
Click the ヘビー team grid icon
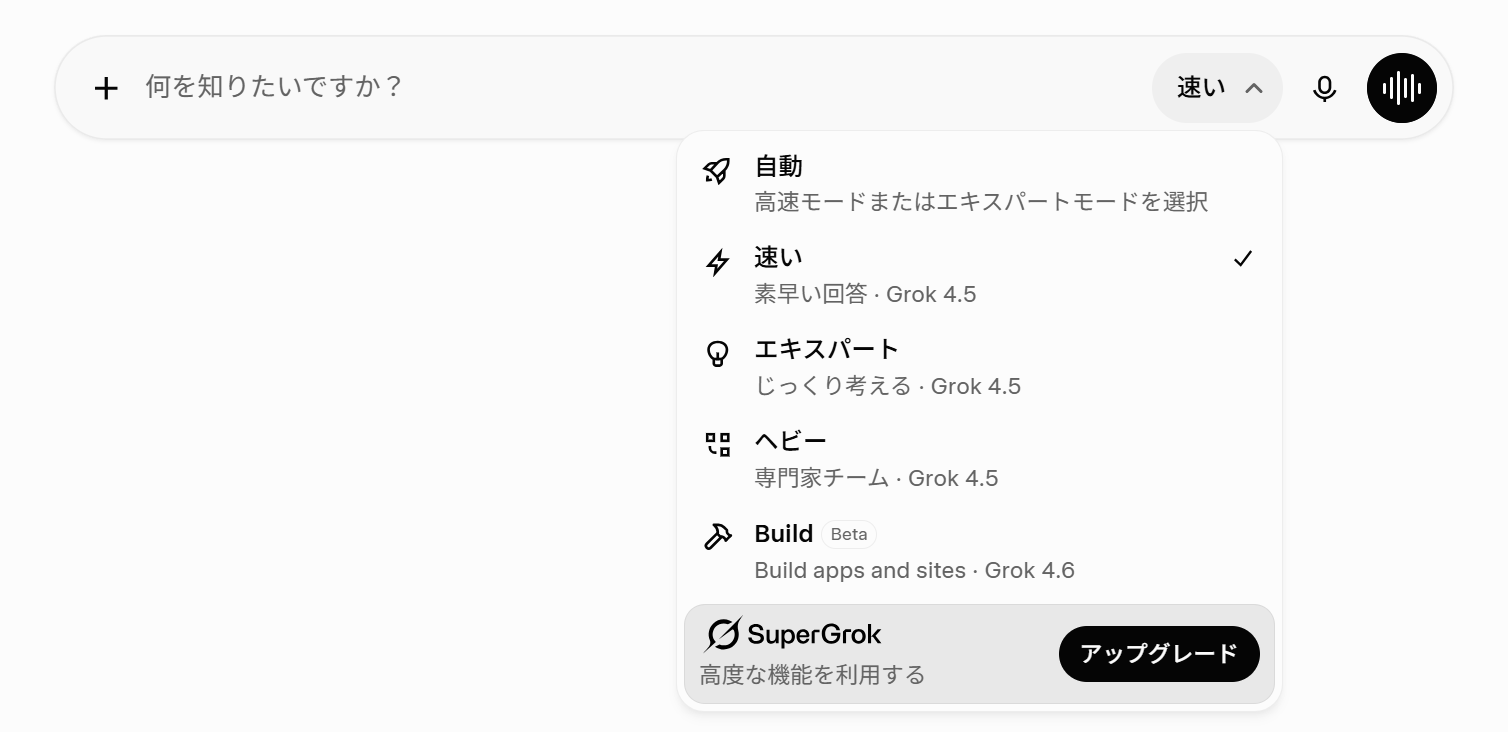pyautogui.click(x=718, y=445)
